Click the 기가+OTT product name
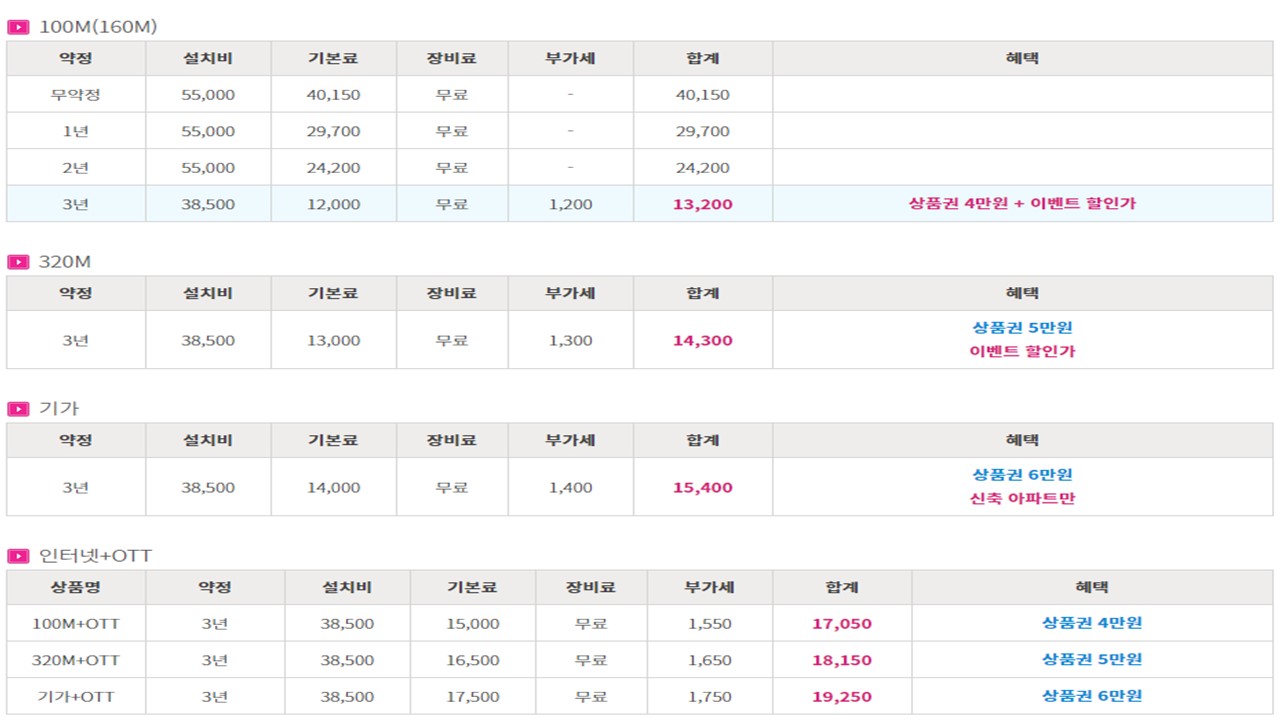The width and height of the screenshot is (1280, 720). click(76, 697)
